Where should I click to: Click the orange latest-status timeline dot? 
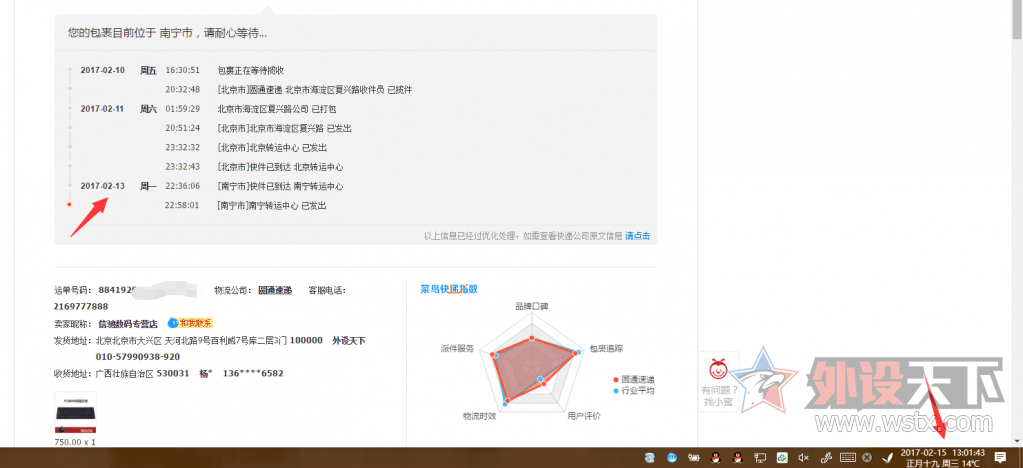69,205
